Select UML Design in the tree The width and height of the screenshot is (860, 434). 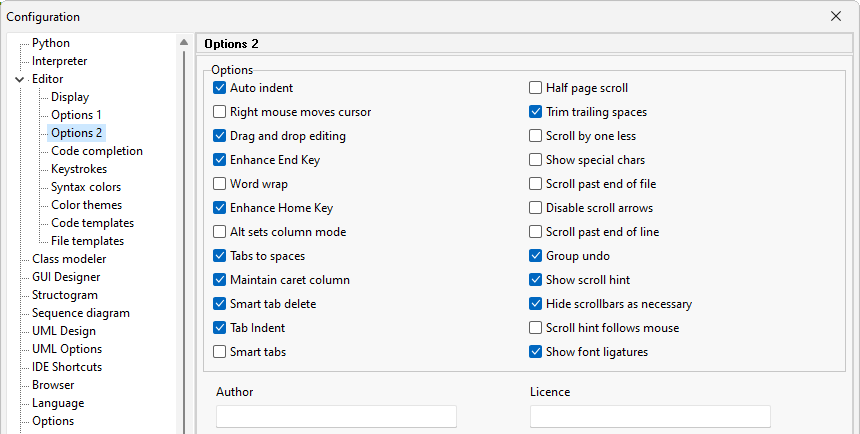64,331
